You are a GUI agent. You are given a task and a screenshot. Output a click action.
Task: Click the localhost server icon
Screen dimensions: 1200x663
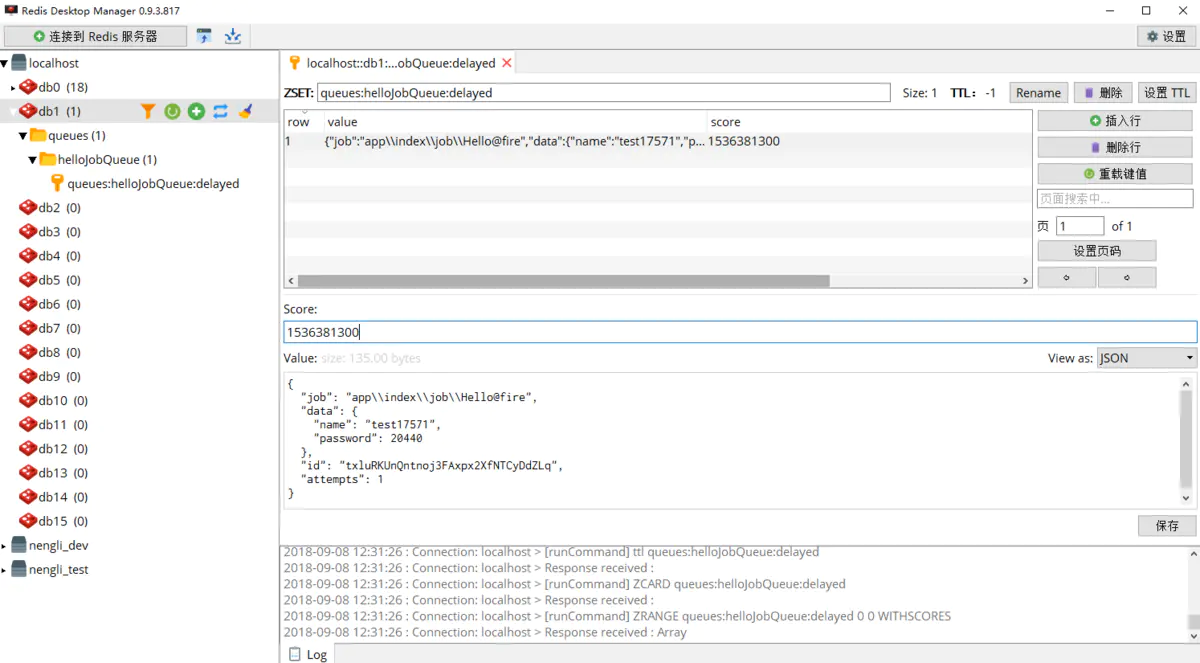(19, 63)
